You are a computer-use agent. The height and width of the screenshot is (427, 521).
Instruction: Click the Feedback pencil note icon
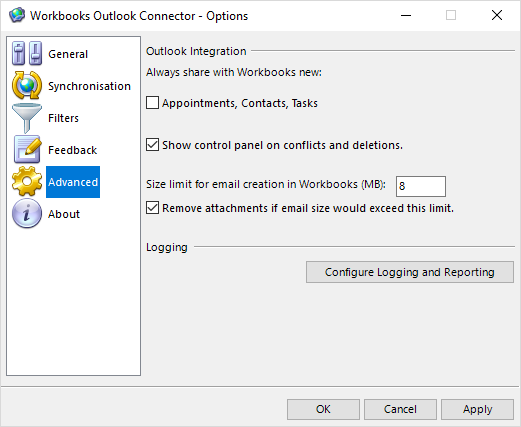tap(27, 149)
